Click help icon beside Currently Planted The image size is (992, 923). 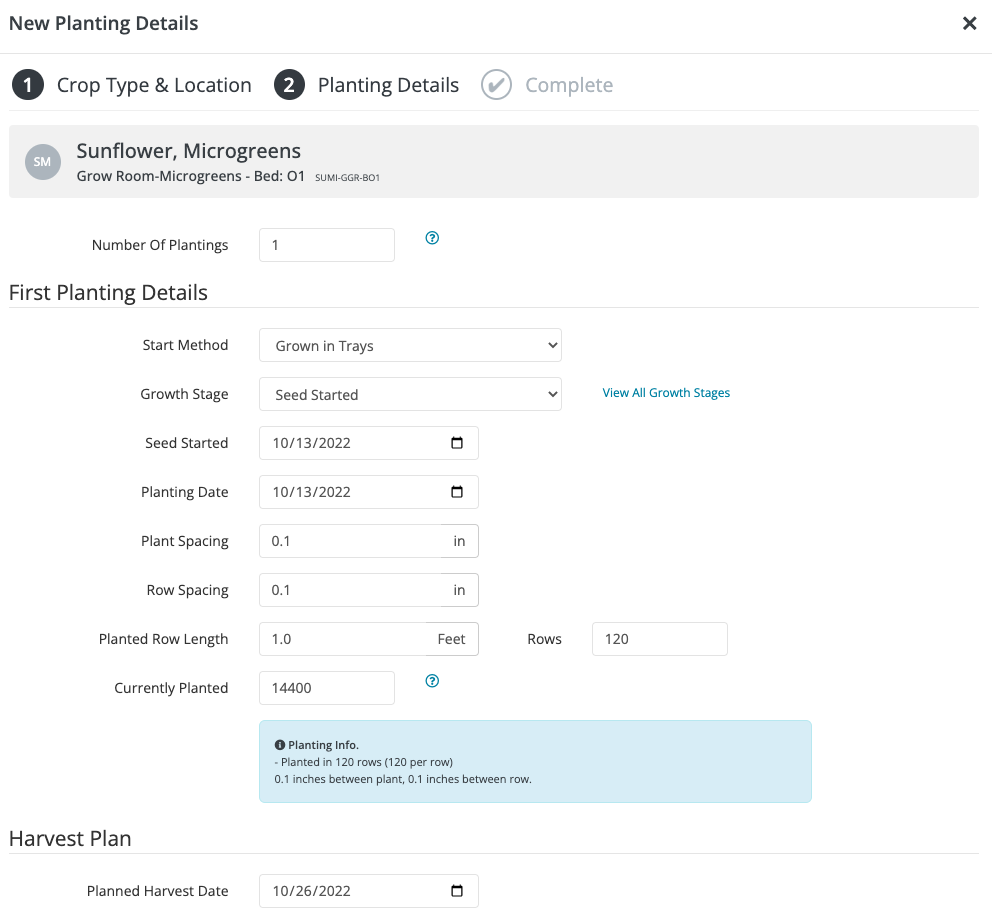pyautogui.click(x=432, y=681)
